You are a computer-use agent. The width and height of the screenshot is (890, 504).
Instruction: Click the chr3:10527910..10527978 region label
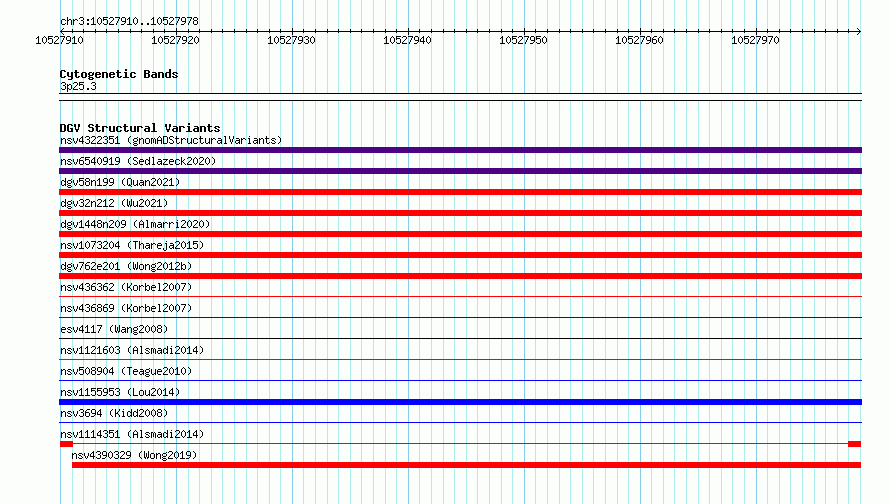point(129,22)
